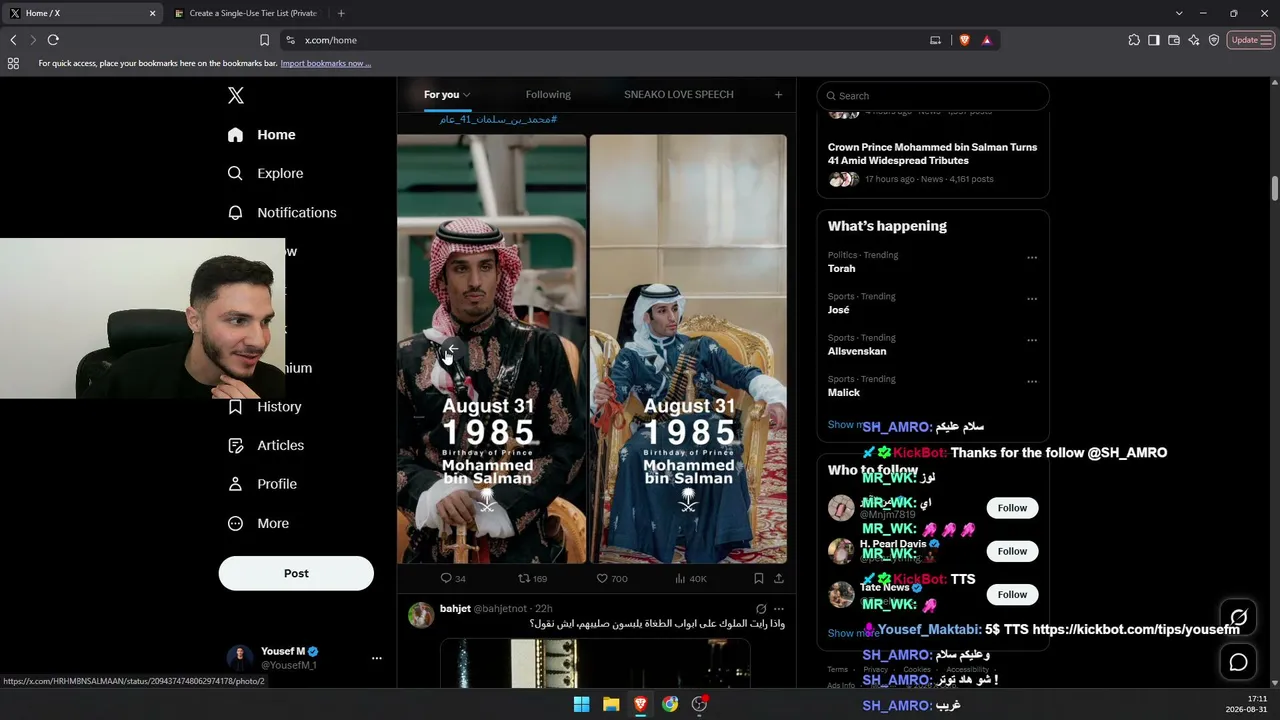Open options for the Malick trend

(1032, 382)
